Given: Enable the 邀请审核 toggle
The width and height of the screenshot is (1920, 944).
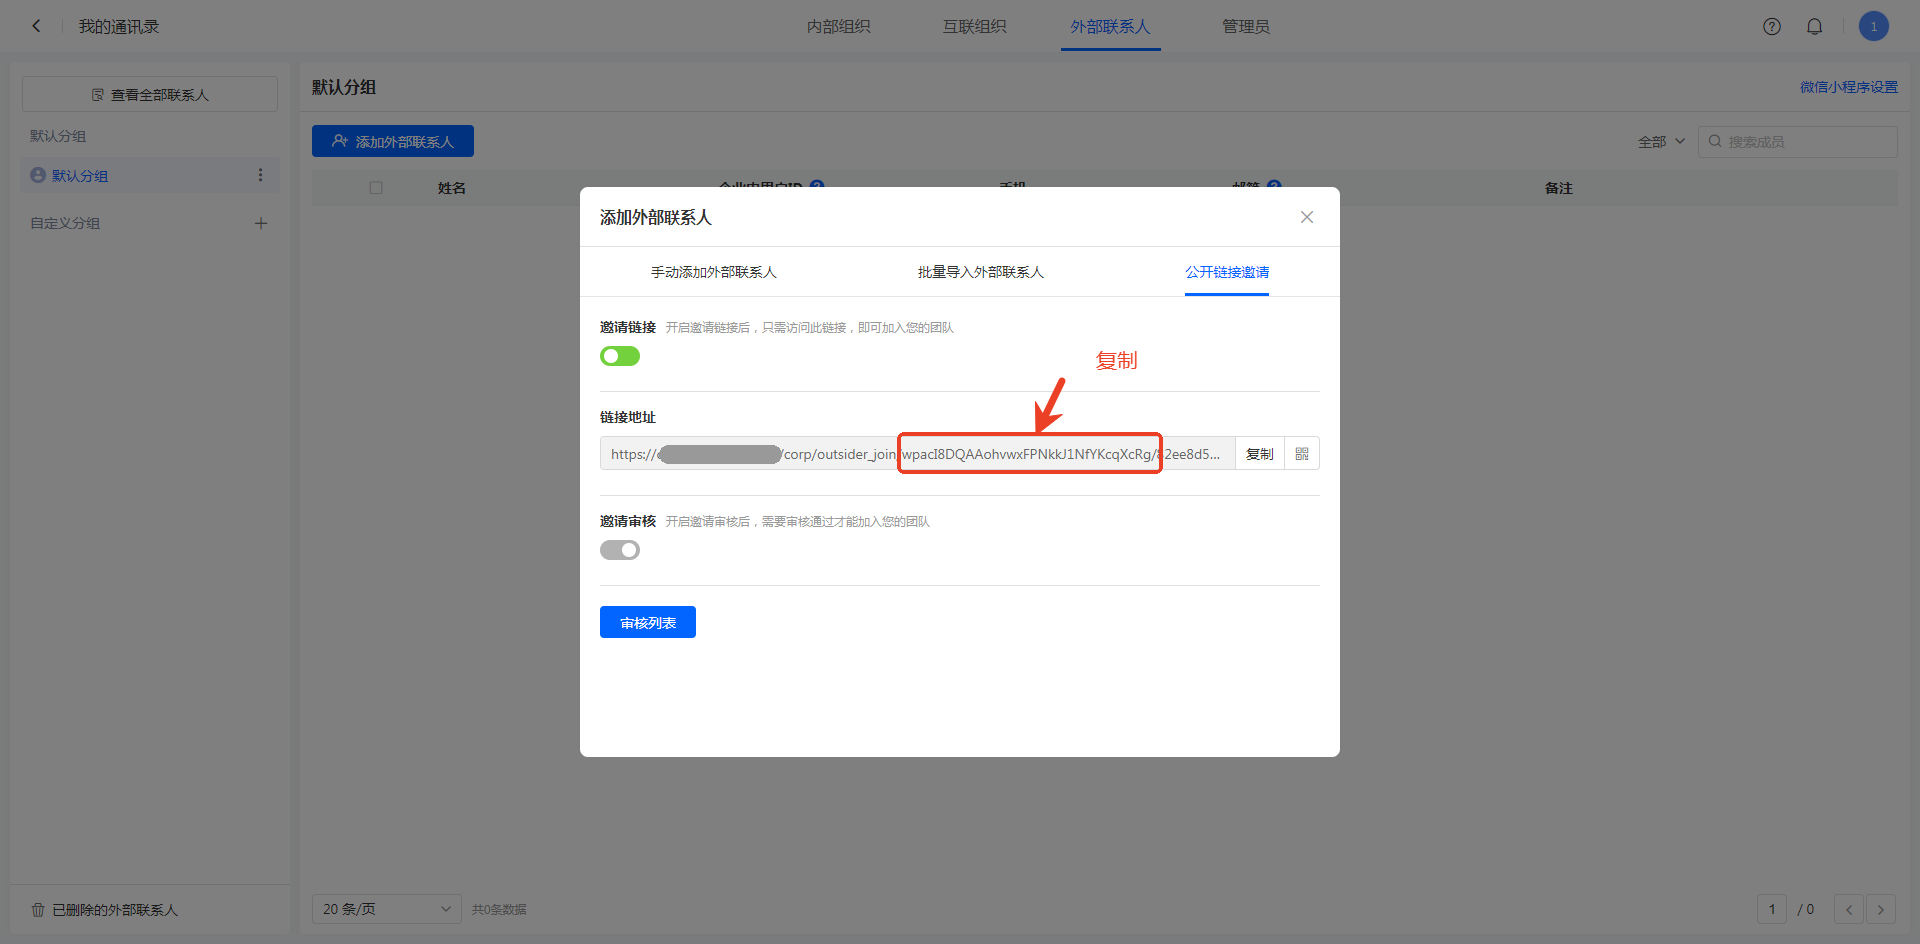Looking at the screenshot, I should point(620,550).
